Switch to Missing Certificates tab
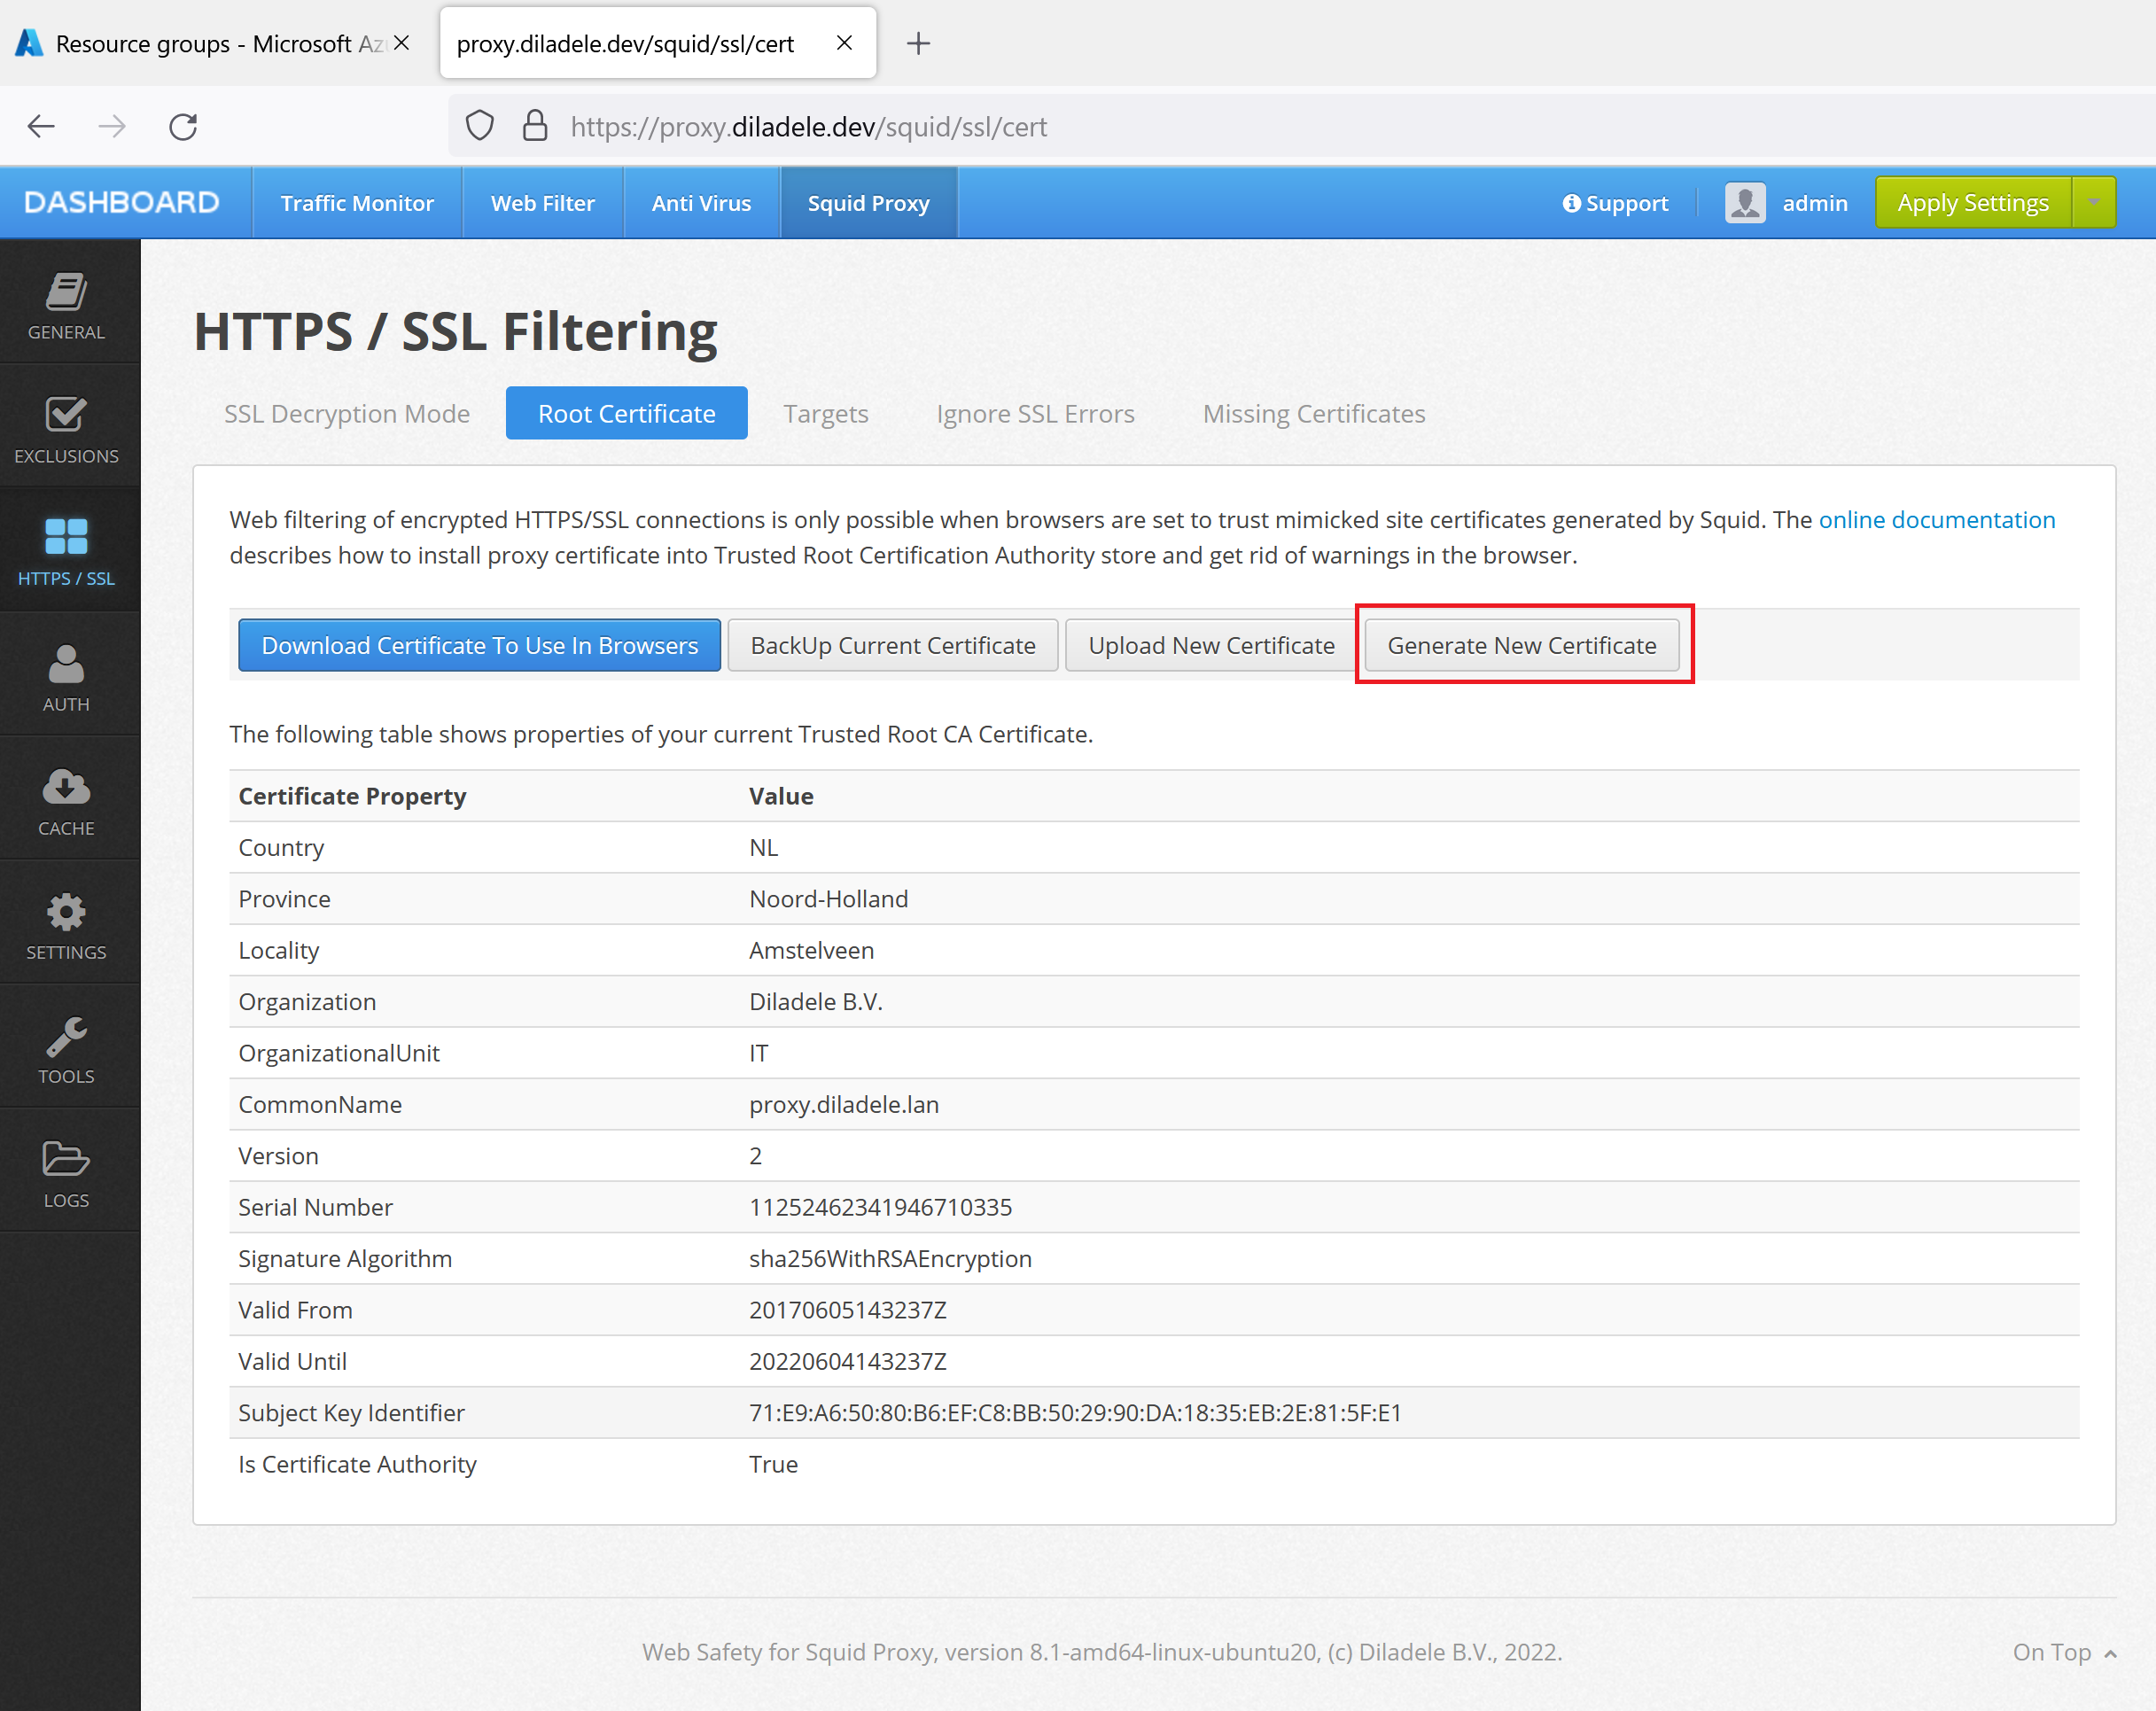2156x1711 pixels. [x=1314, y=413]
